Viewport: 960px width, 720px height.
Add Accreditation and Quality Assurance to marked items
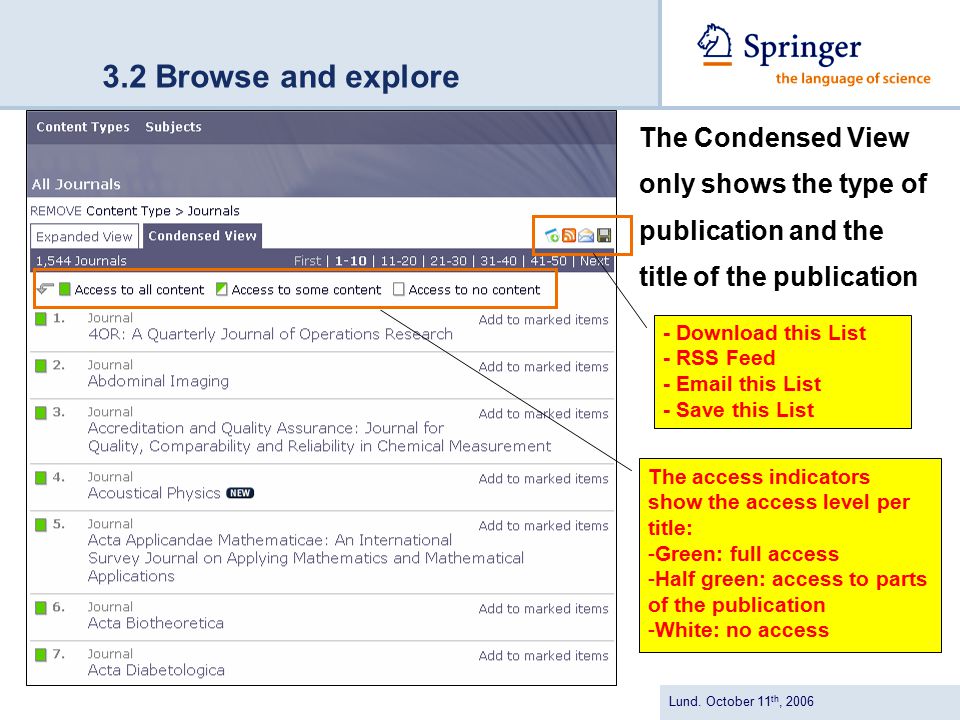(543, 414)
